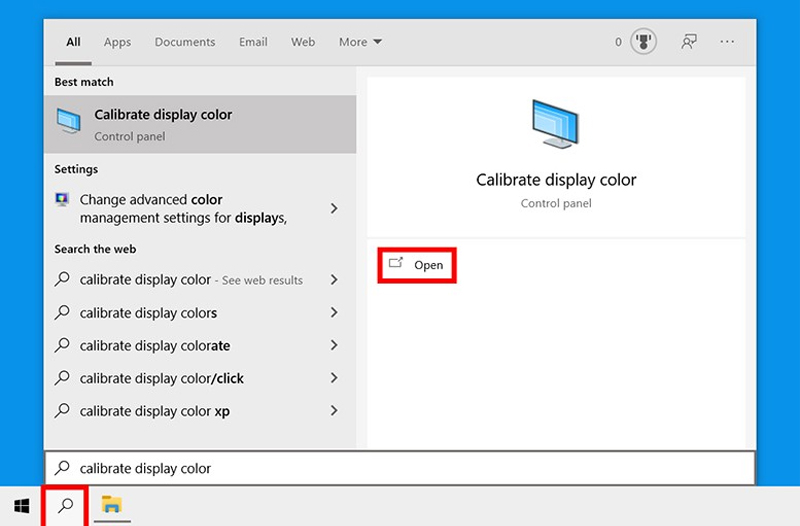Open File Explorer from the taskbar
The height and width of the screenshot is (526, 800).
point(111,505)
